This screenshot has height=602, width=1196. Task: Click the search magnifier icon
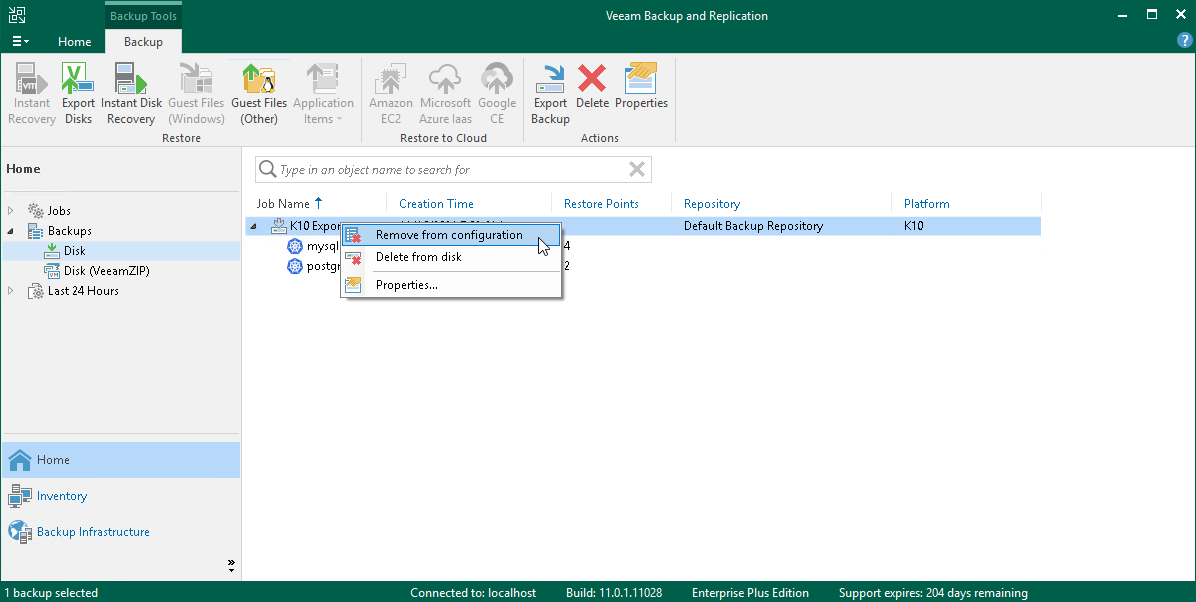[267, 169]
